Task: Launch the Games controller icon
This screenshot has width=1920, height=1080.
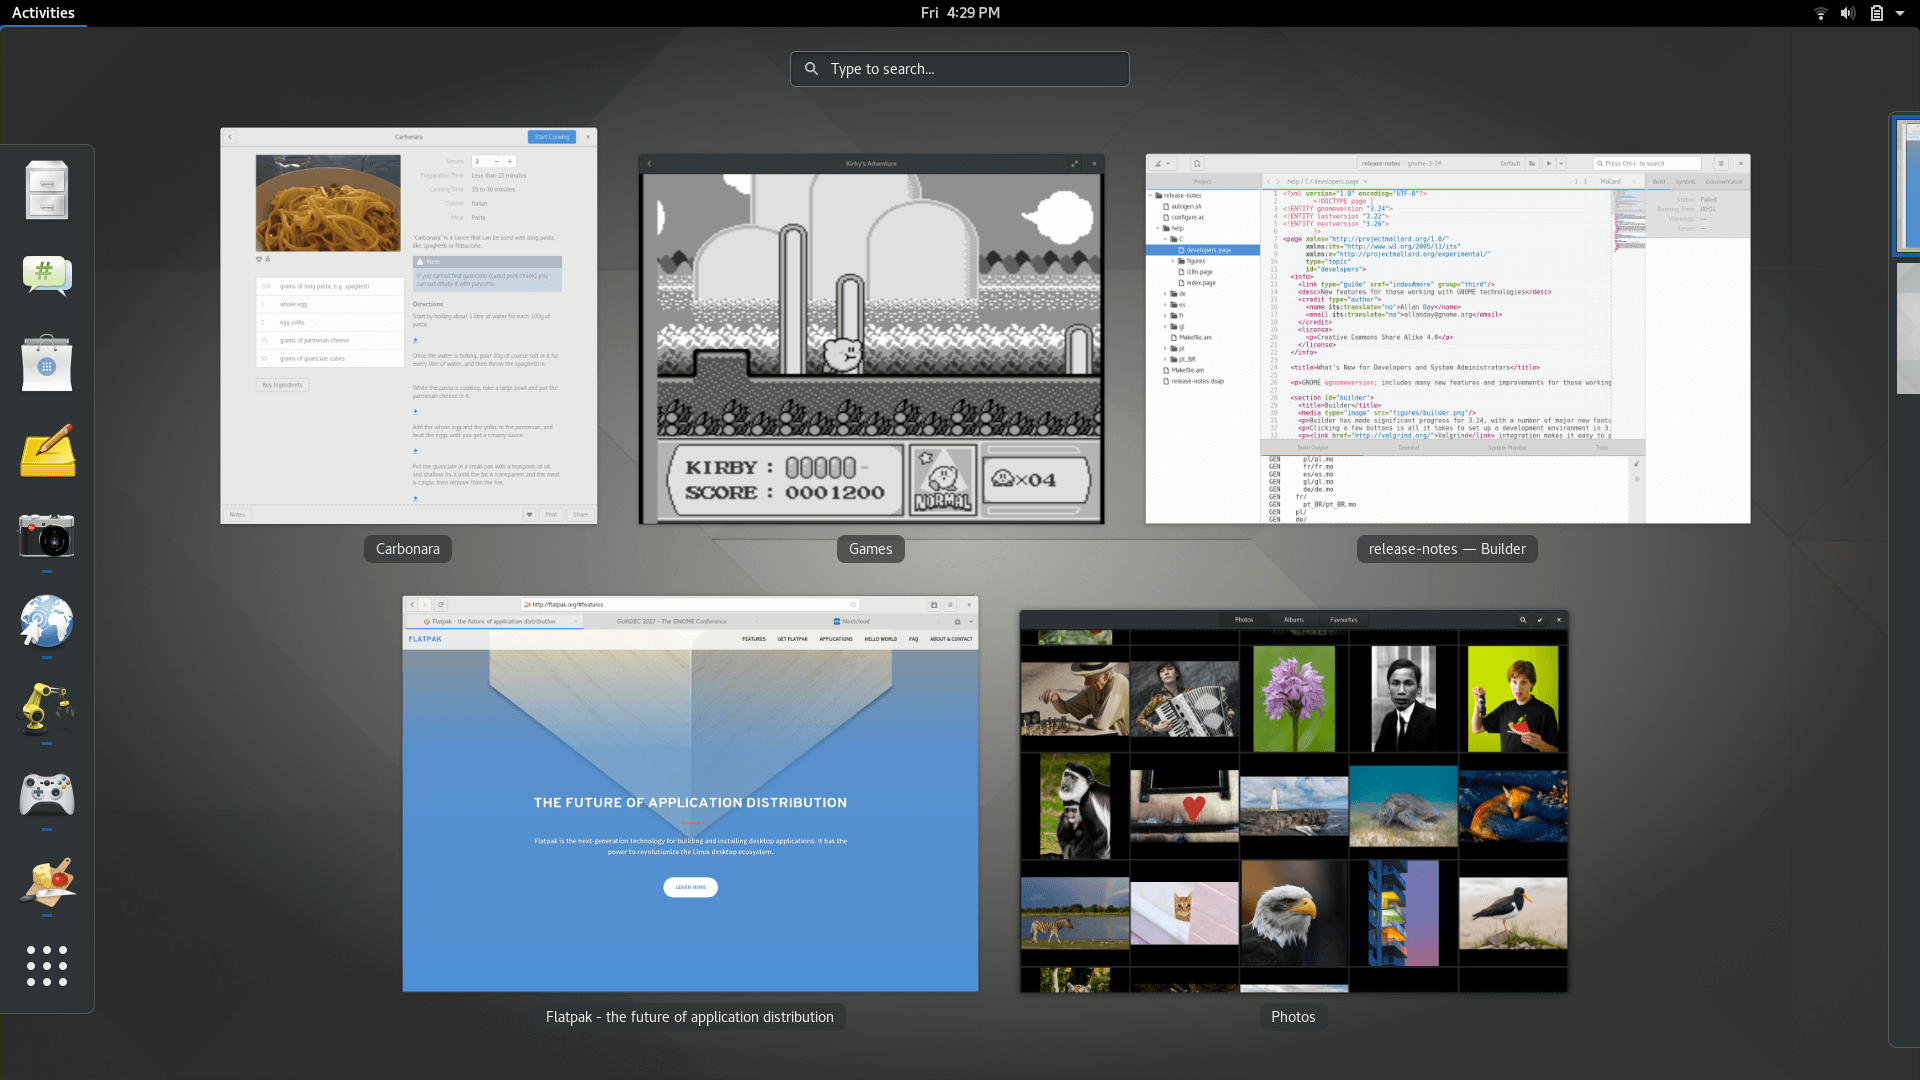Action: pos(47,794)
